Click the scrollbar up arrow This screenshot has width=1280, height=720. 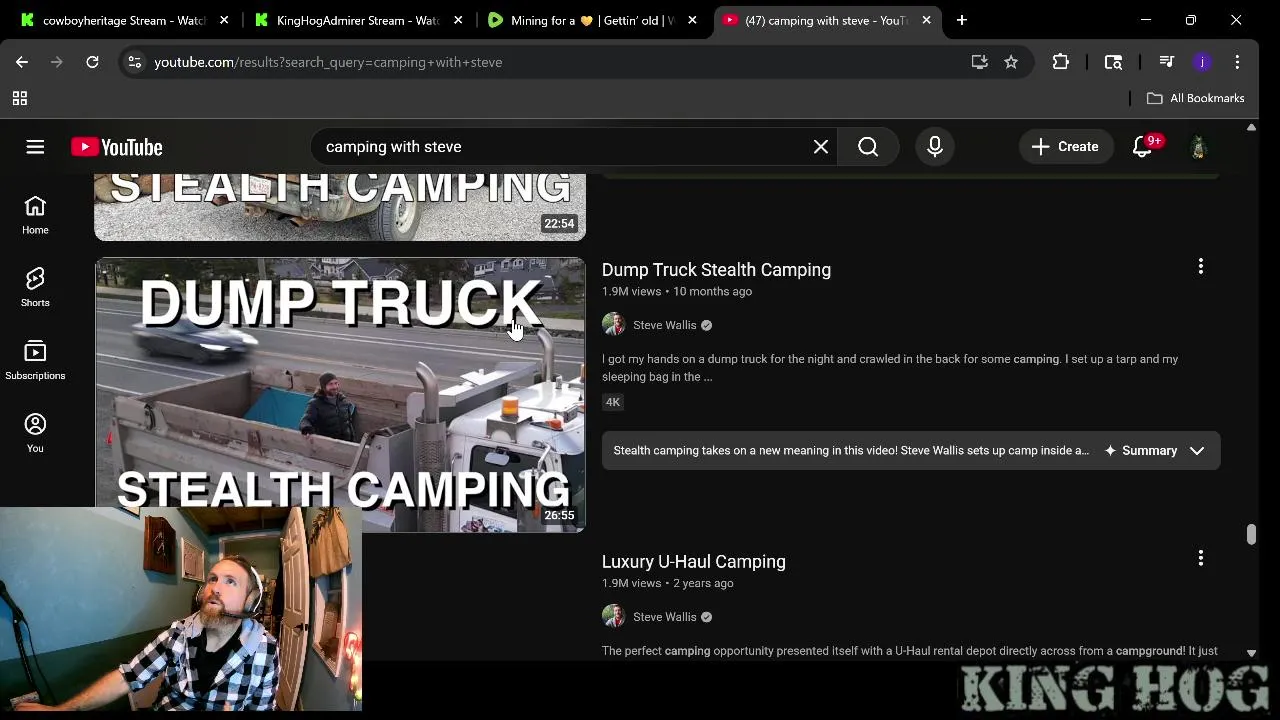click(x=1251, y=128)
